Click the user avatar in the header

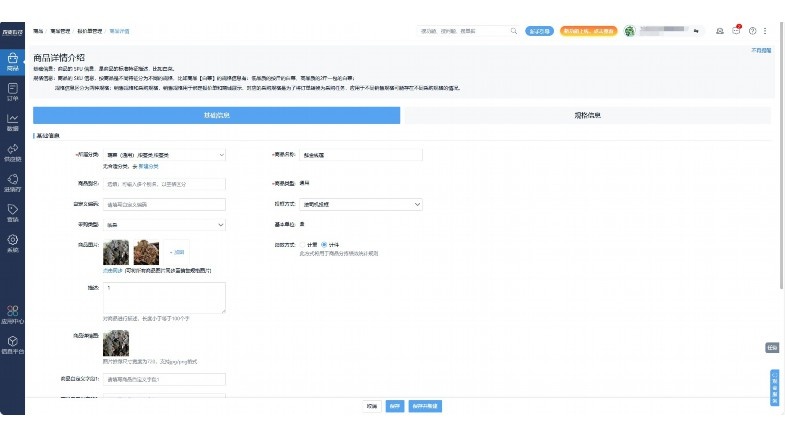coord(629,31)
